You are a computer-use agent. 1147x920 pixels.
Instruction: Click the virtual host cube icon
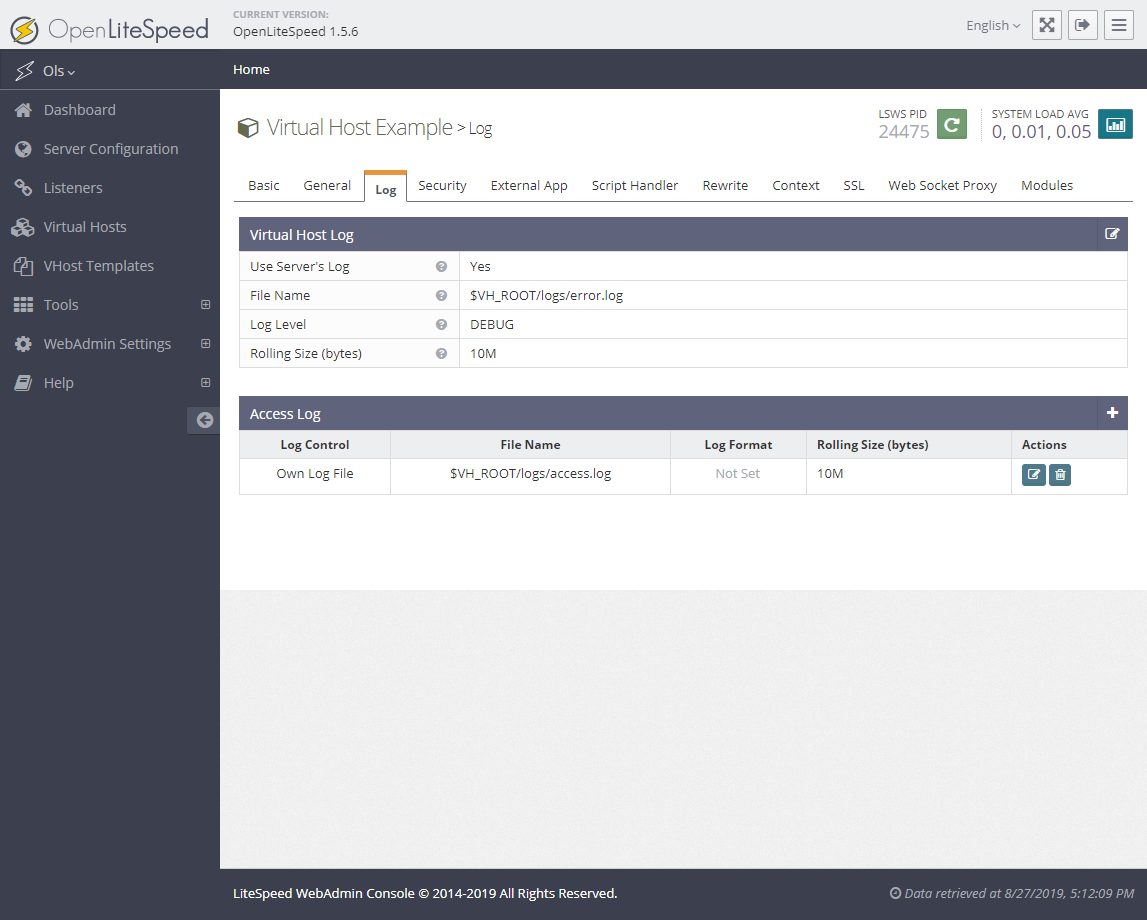(x=248, y=128)
